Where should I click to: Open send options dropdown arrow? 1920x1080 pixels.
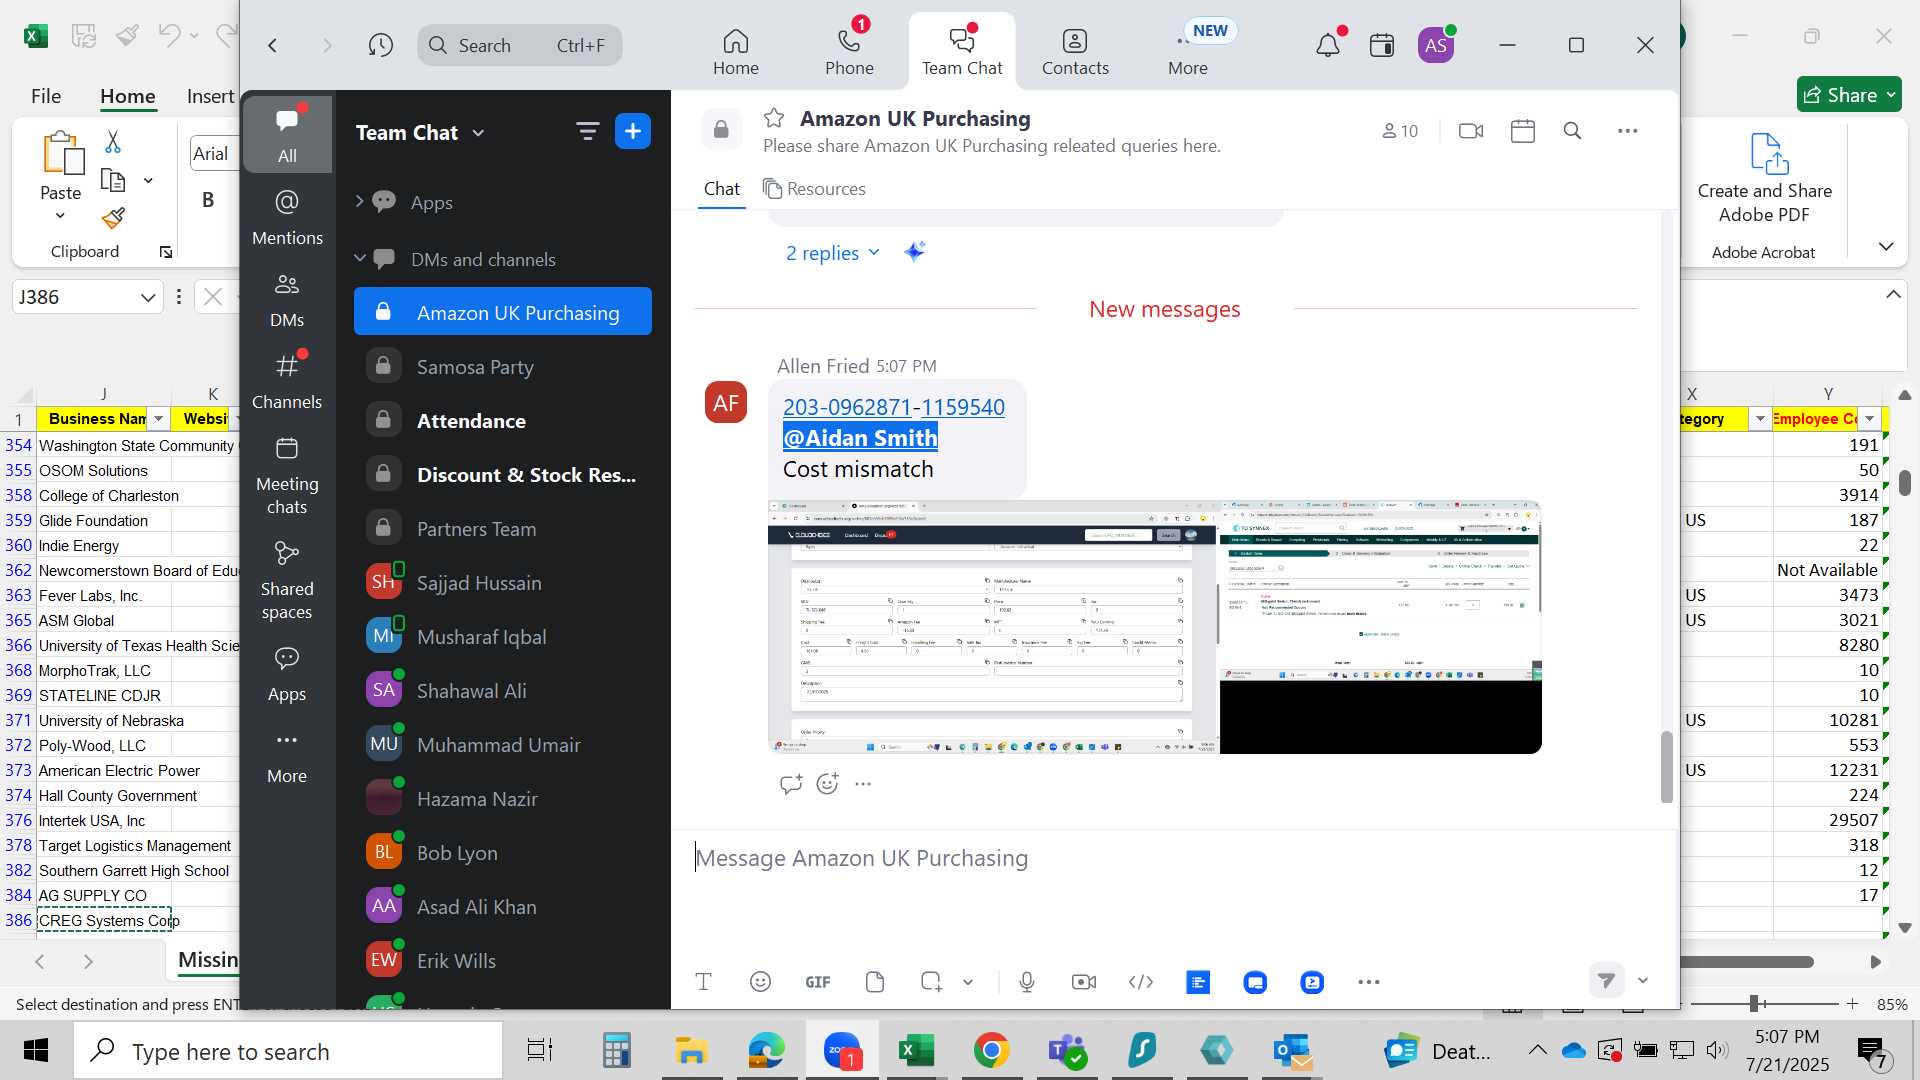click(1643, 980)
